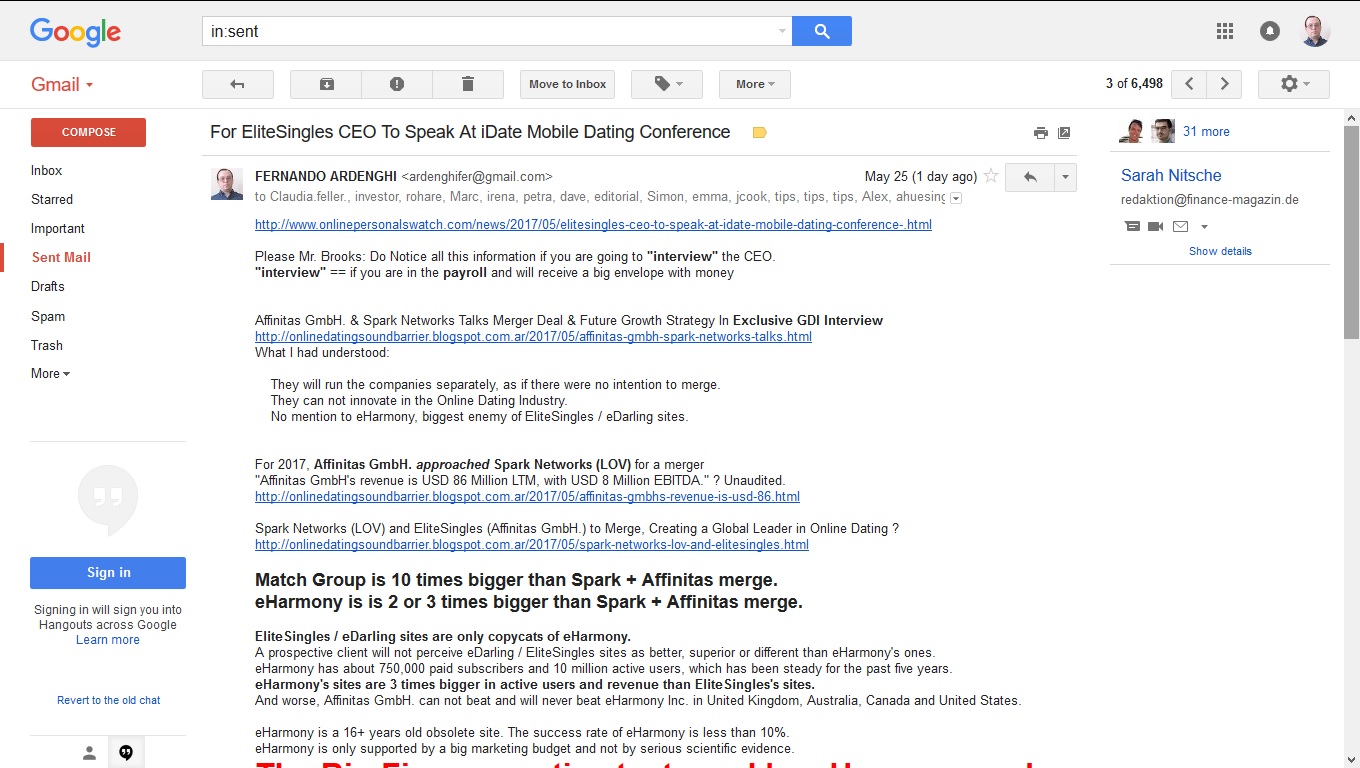The image size is (1360, 768).
Task: Click the '3 of 6,498' conversation counter
Action: 1134,84
